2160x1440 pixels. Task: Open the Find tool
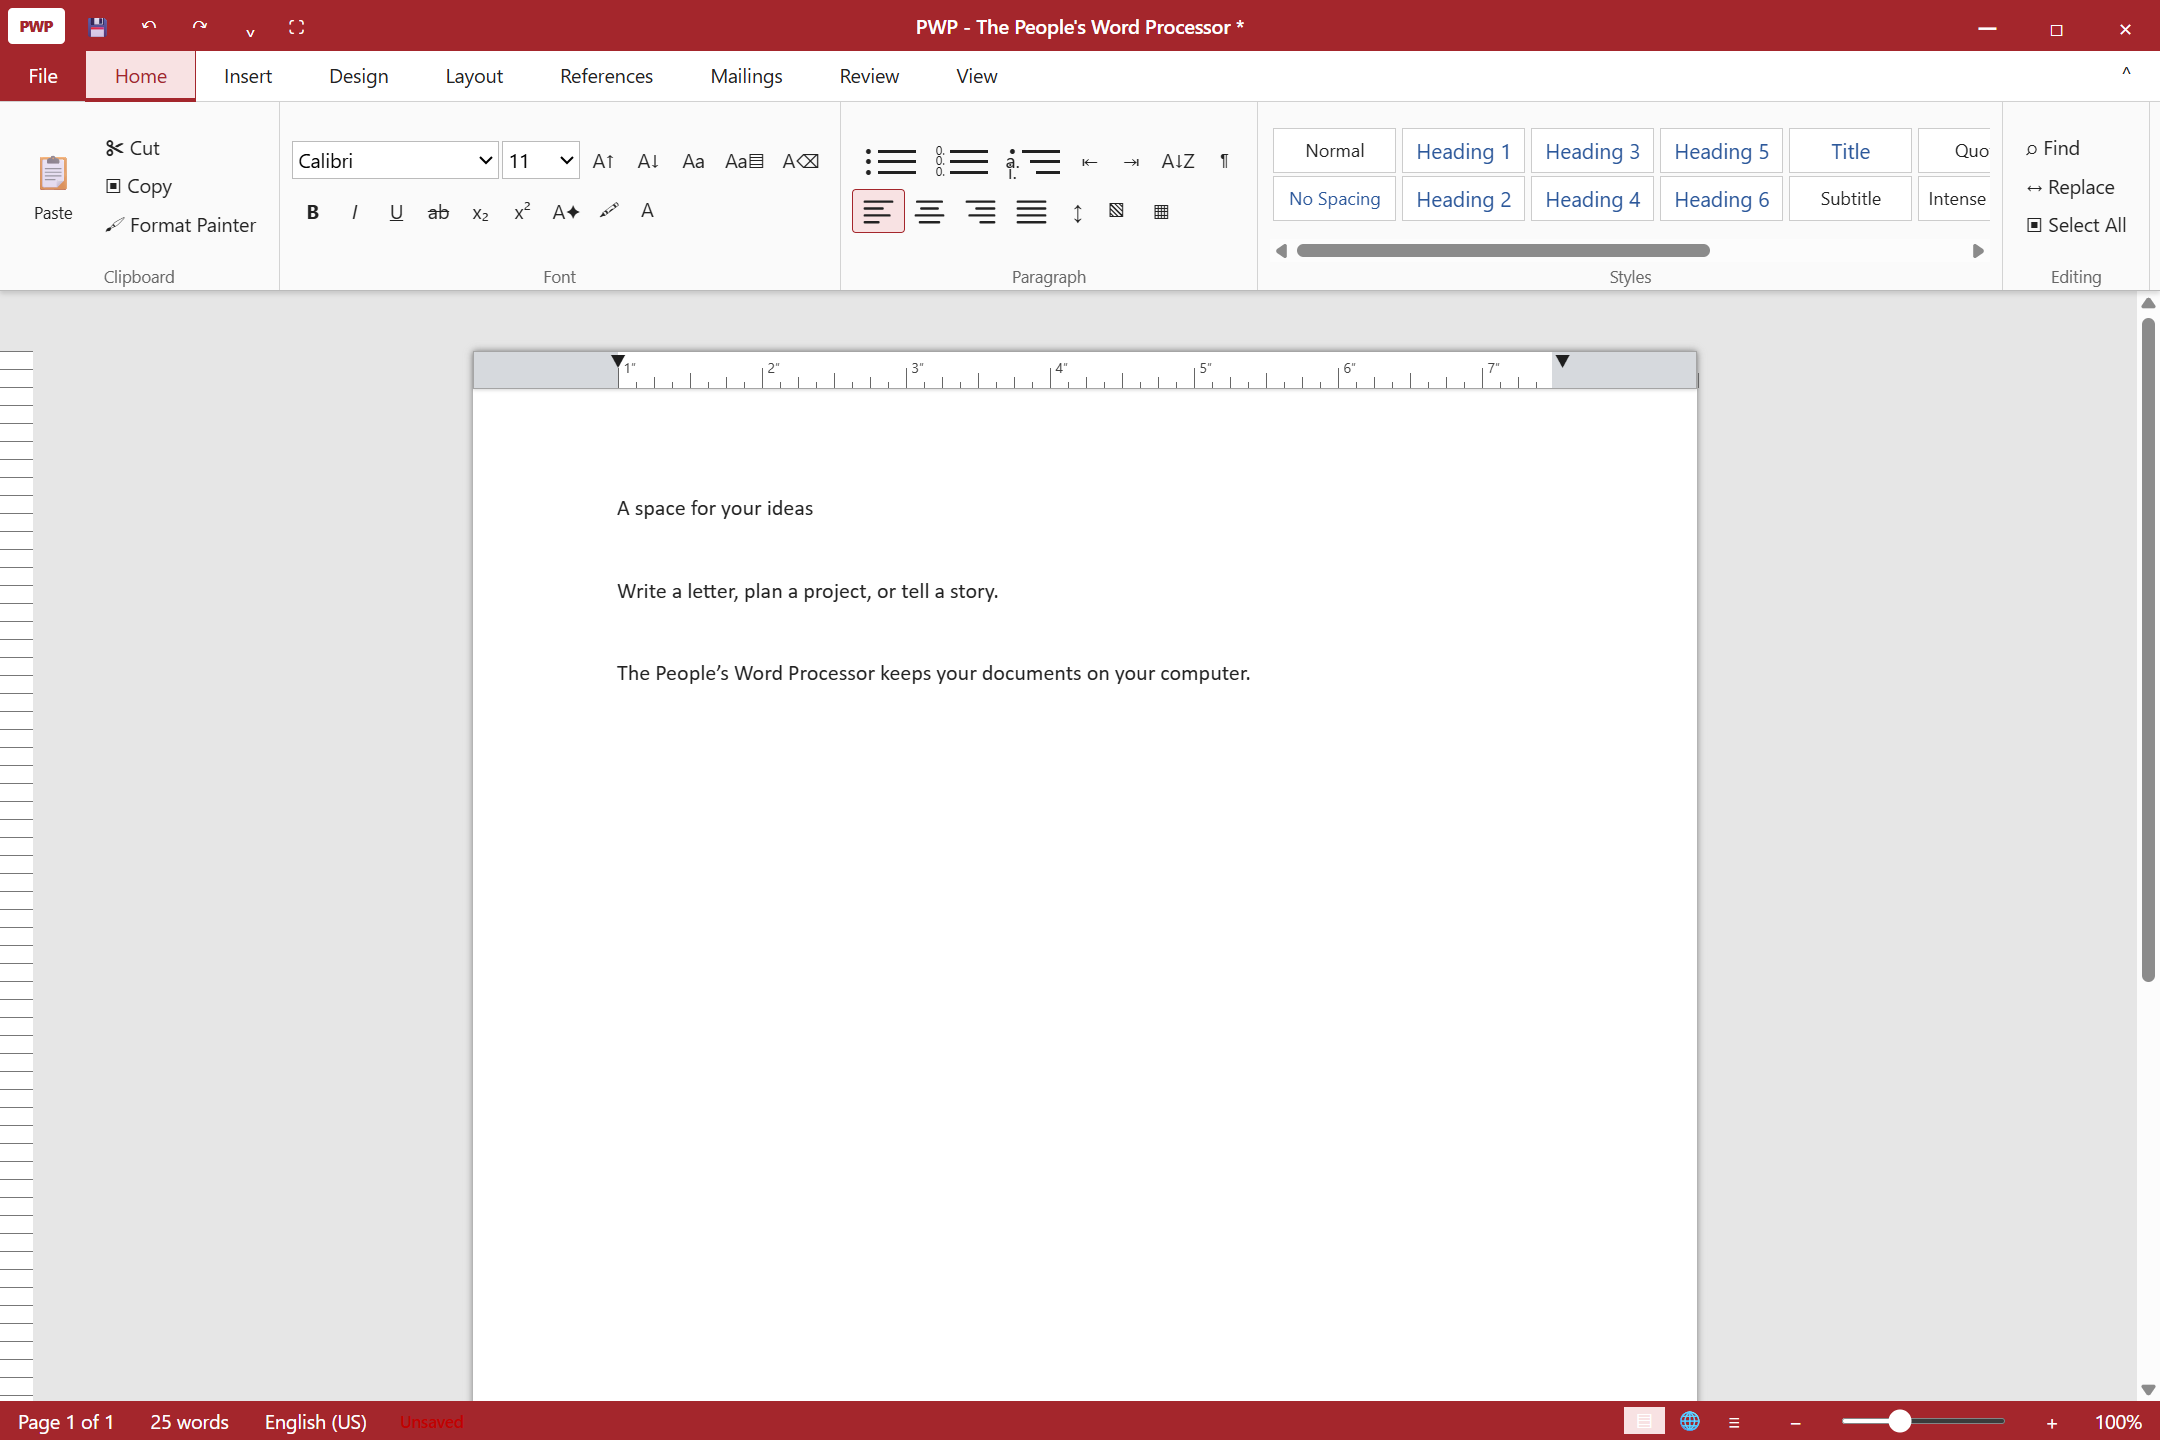2052,148
